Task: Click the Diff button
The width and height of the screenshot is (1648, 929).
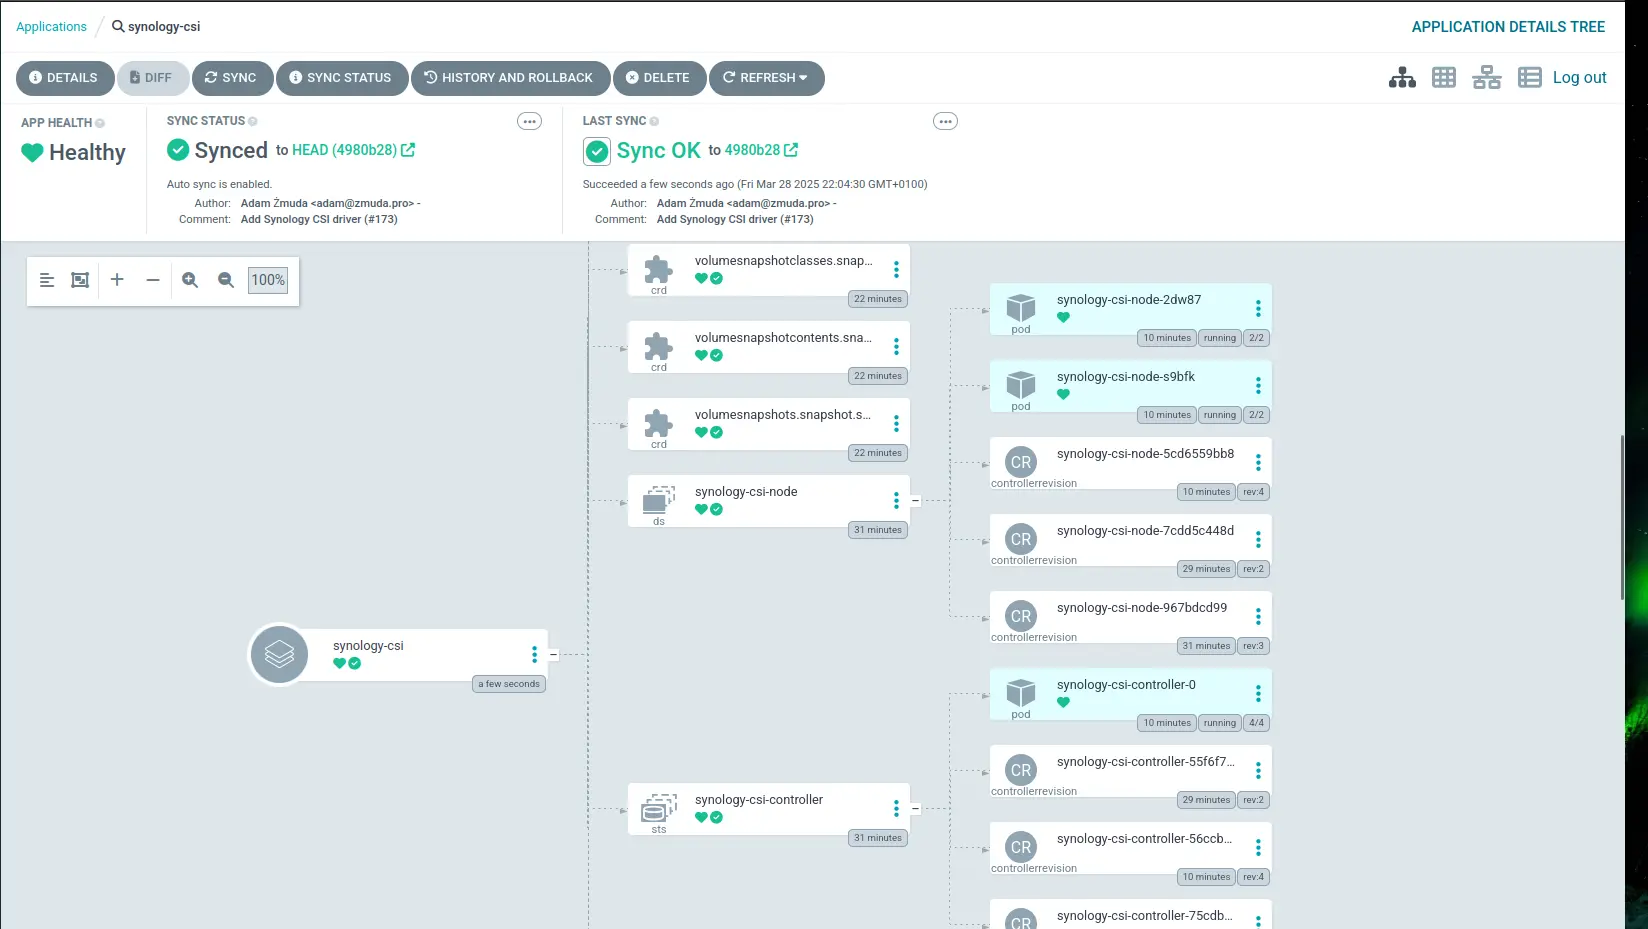Action: (152, 78)
